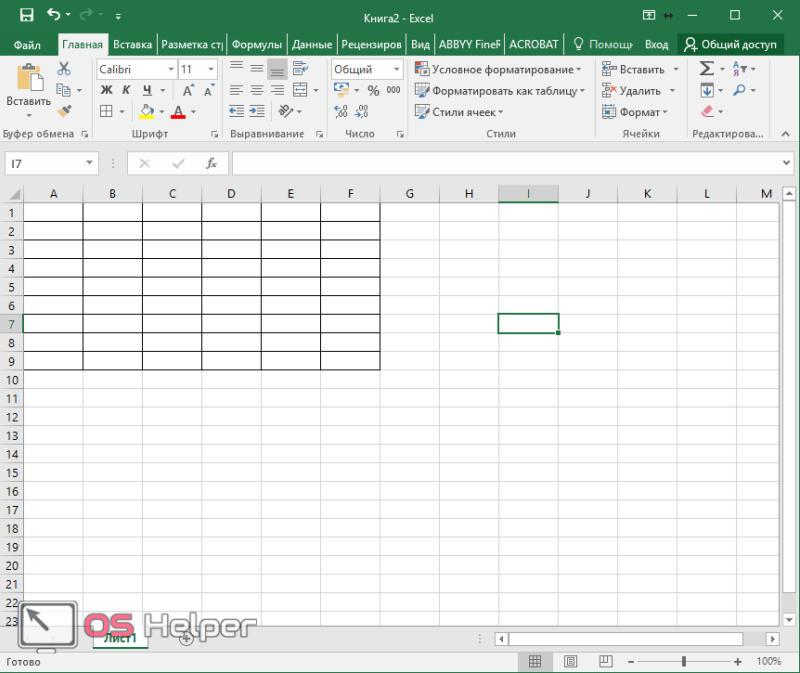Image resolution: width=800 pixels, height=673 pixels.
Task: Click the Формат cells button
Action: tap(634, 112)
